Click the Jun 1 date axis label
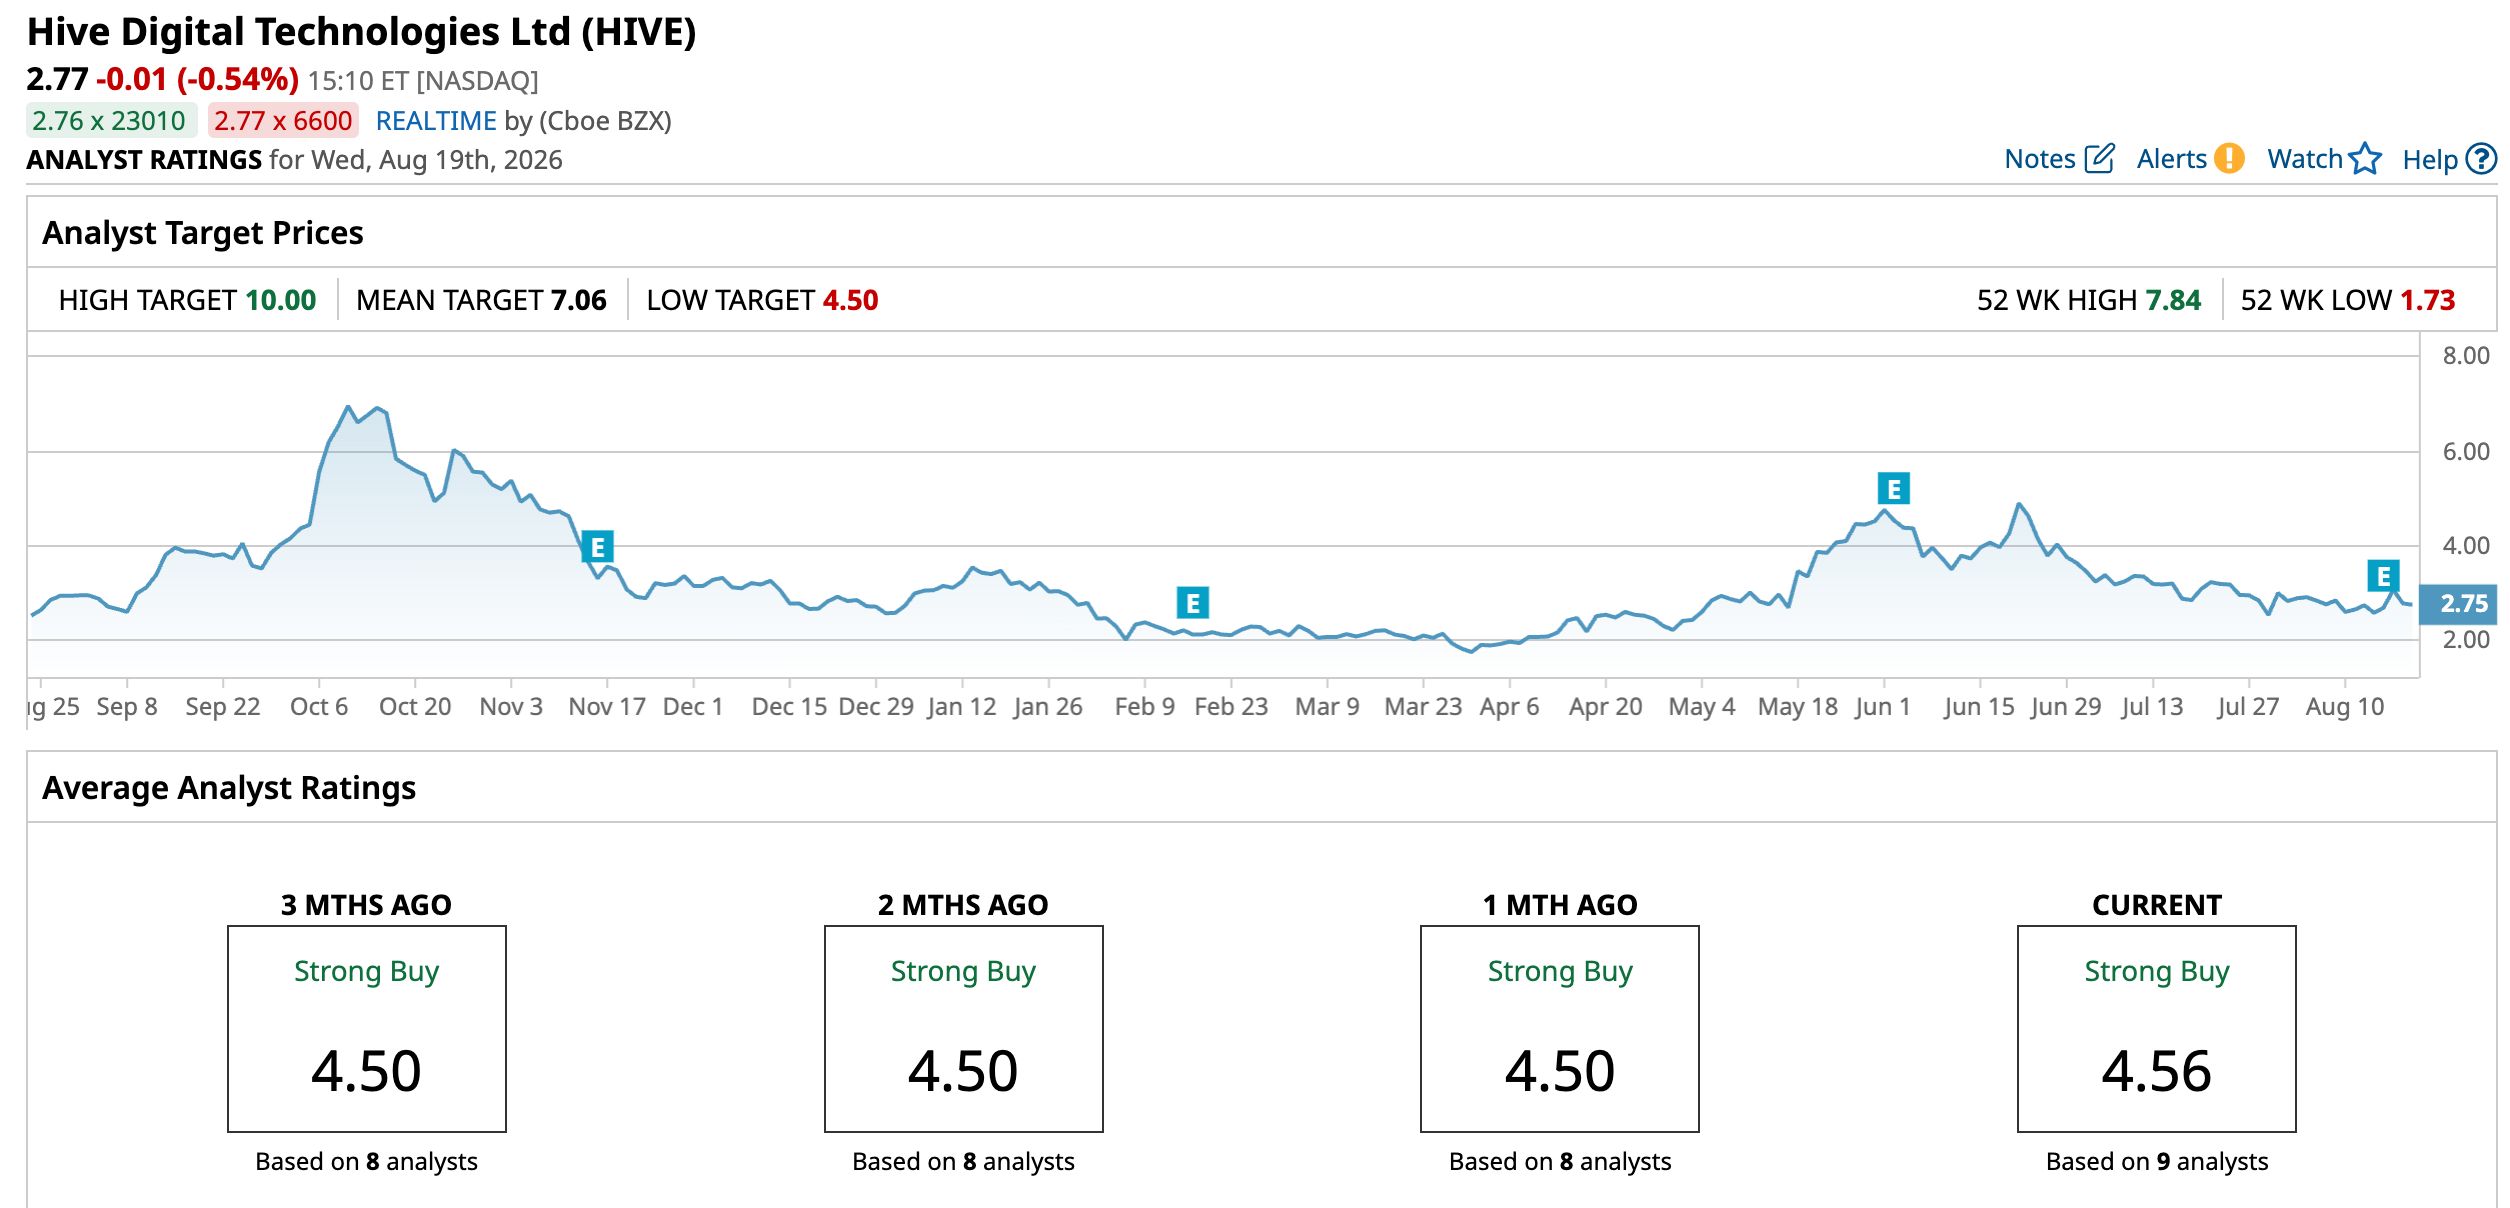This screenshot has width=2510, height=1208. [1883, 707]
